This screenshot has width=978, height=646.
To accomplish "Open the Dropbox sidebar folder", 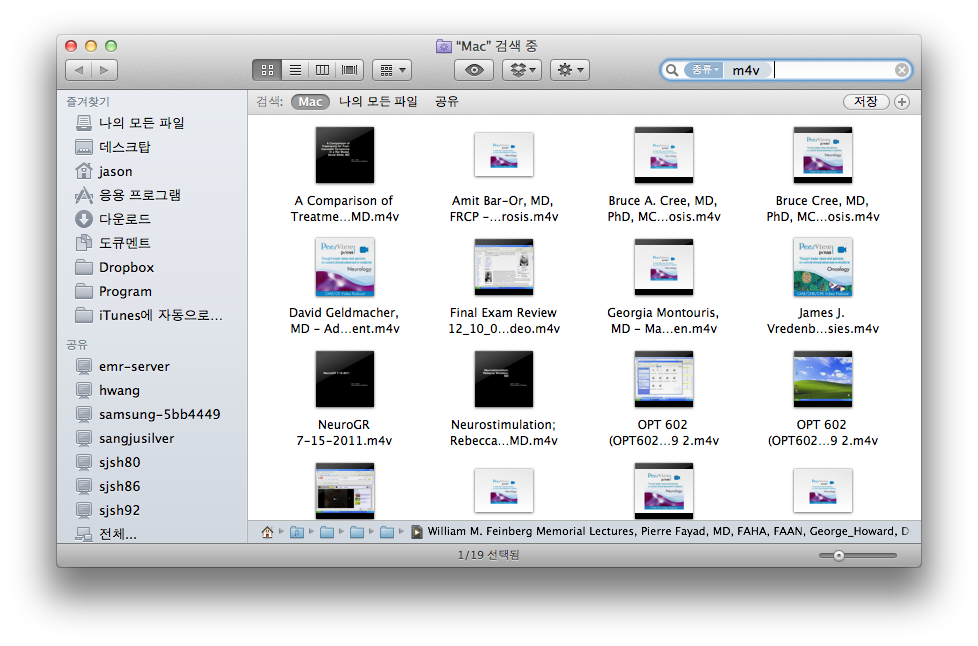I will (126, 268).
